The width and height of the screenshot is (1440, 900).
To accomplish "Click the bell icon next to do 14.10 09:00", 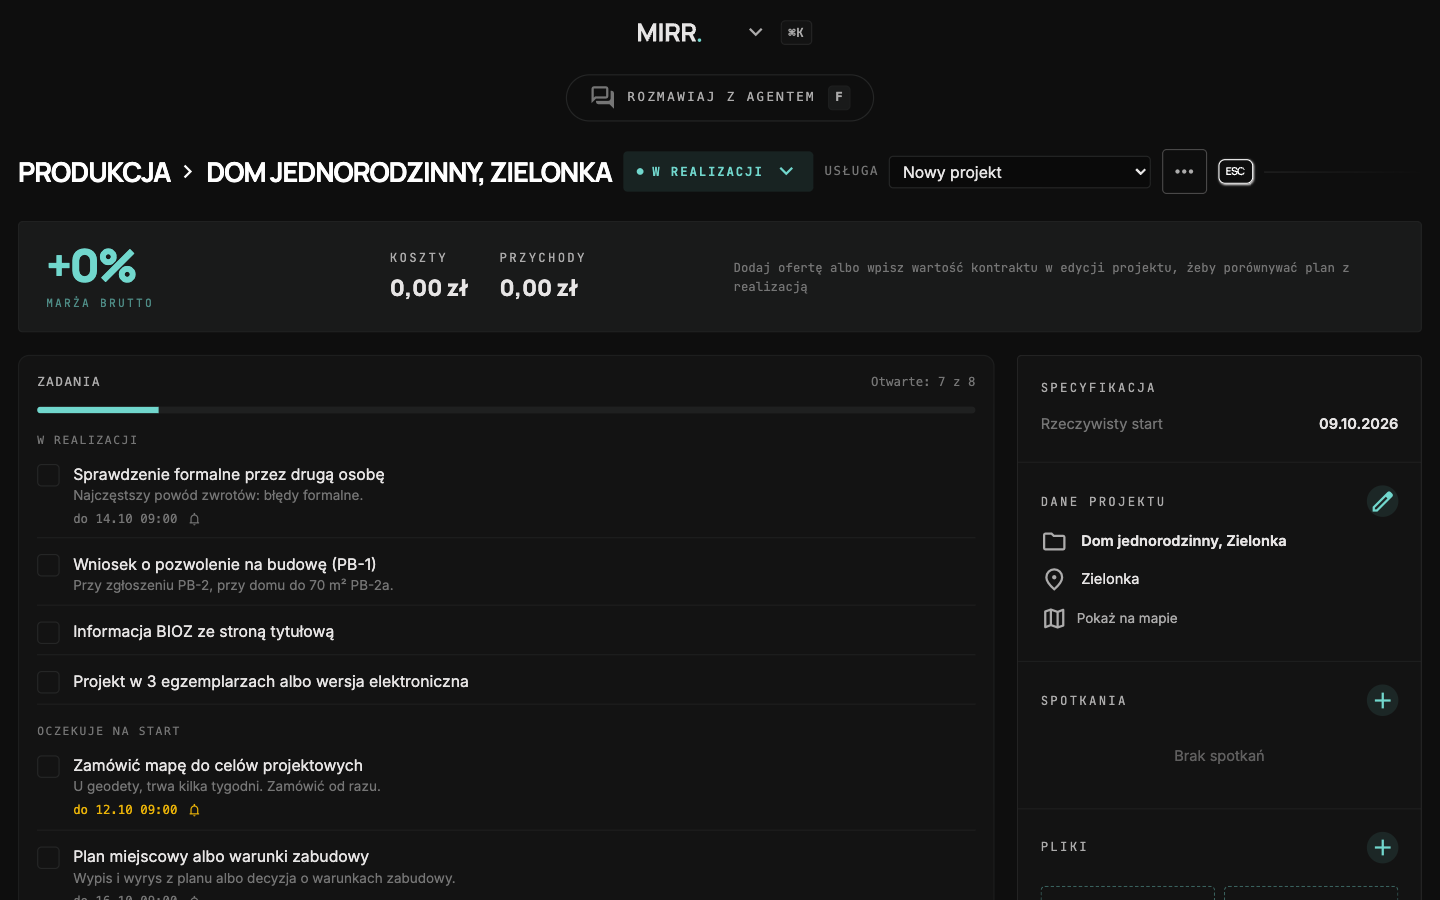I will [195, 519].
